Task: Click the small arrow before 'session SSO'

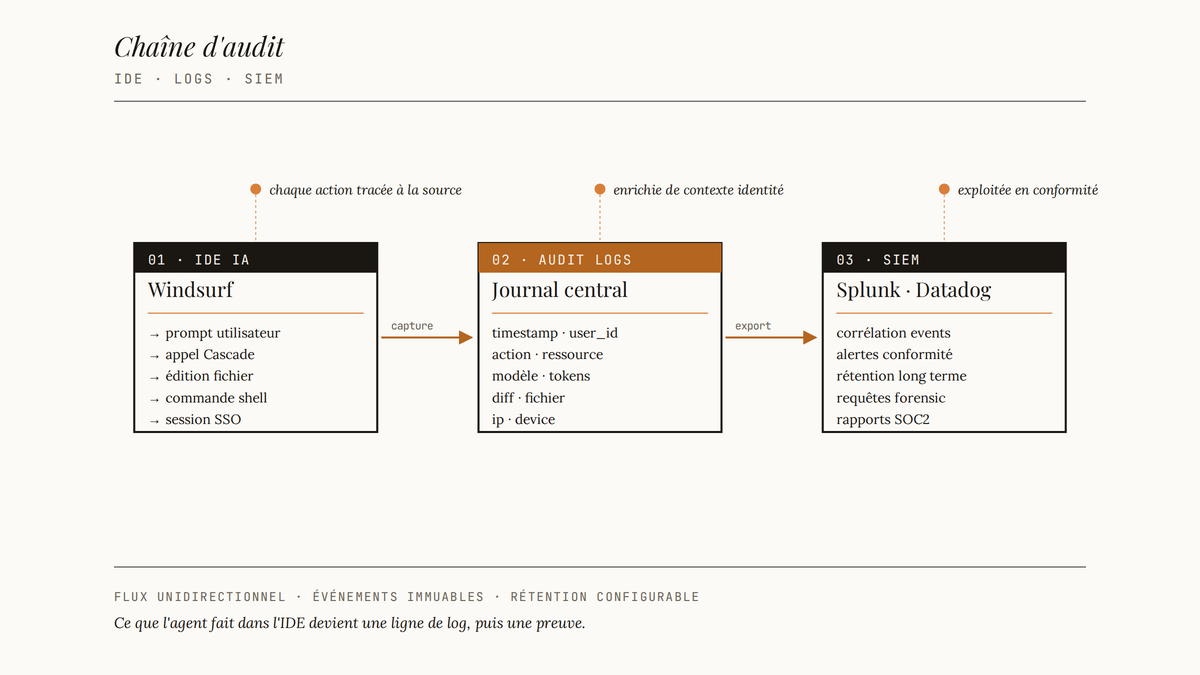Action: point(154,421)
